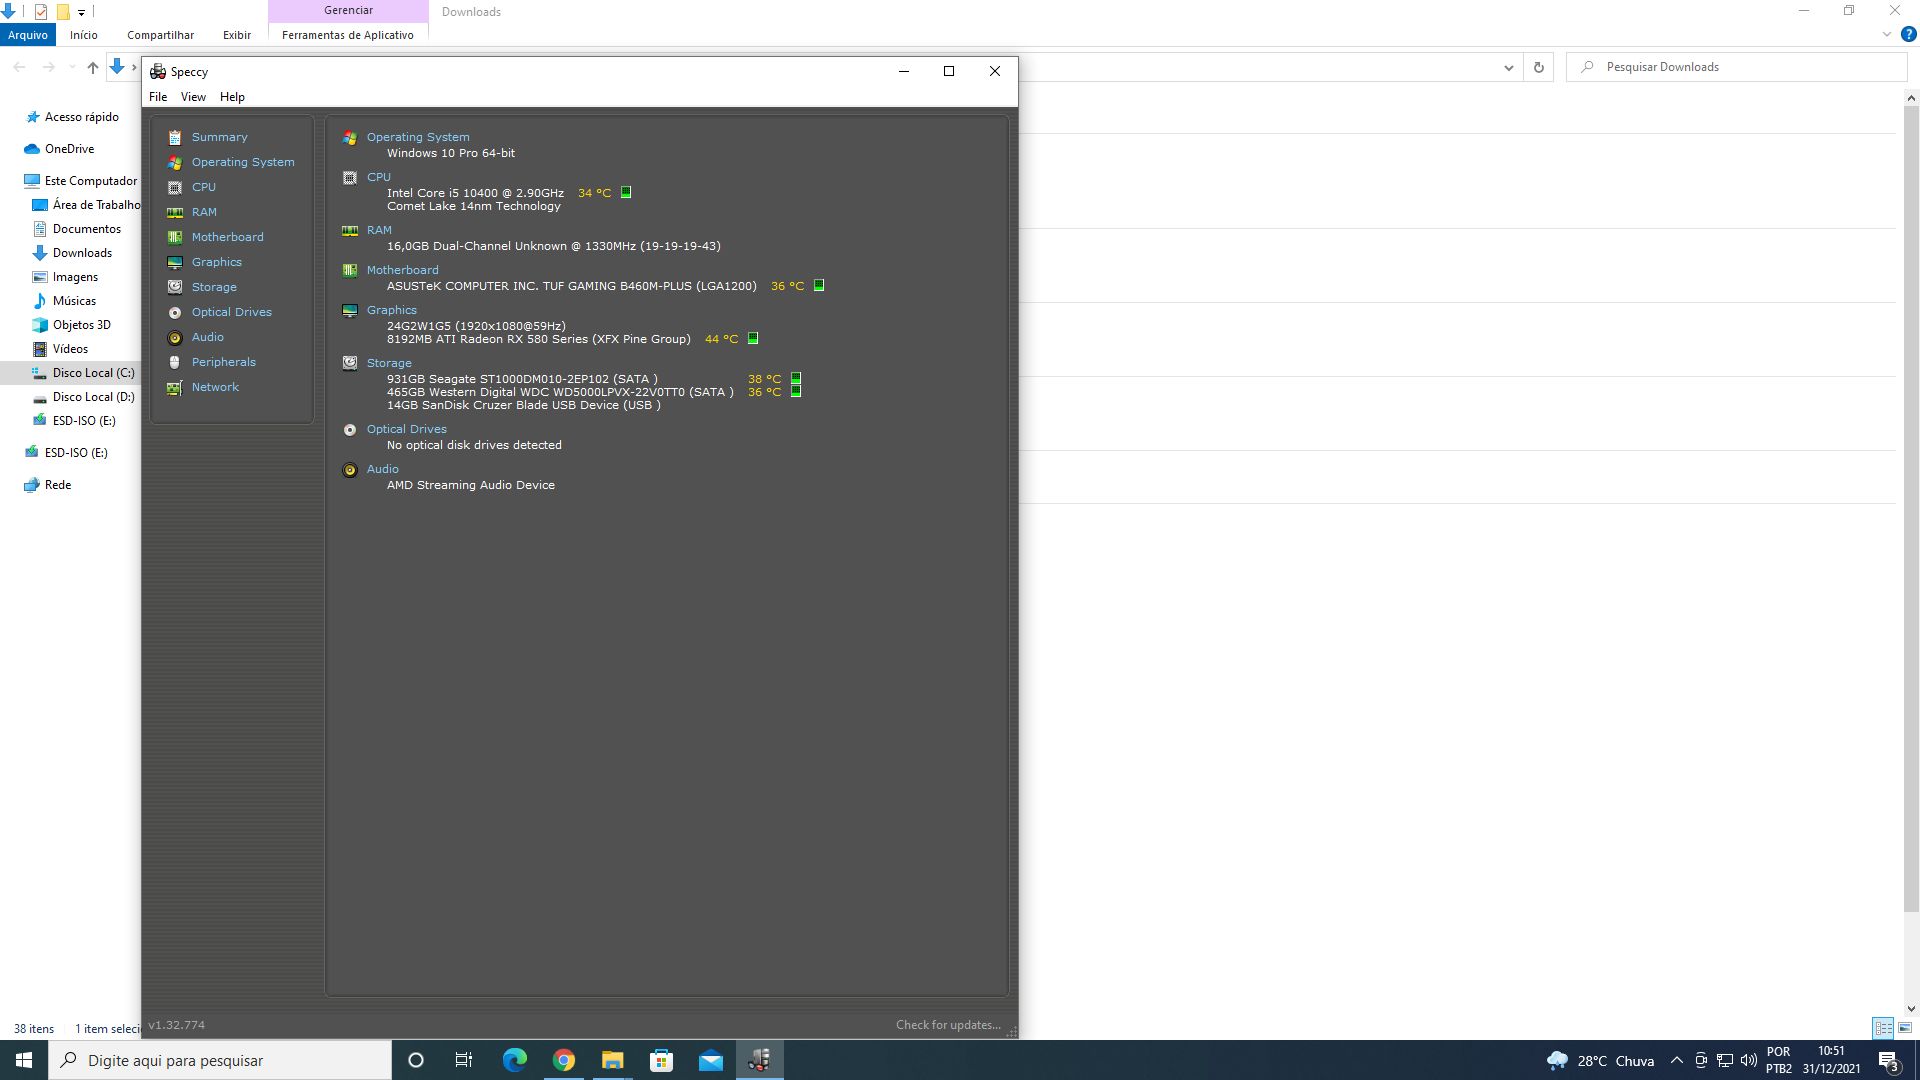Image resolution: width=1920 pixels, height=1080 pixels.
Task: Open Vídeos folder in navigation pane
Action: [70, 349]
